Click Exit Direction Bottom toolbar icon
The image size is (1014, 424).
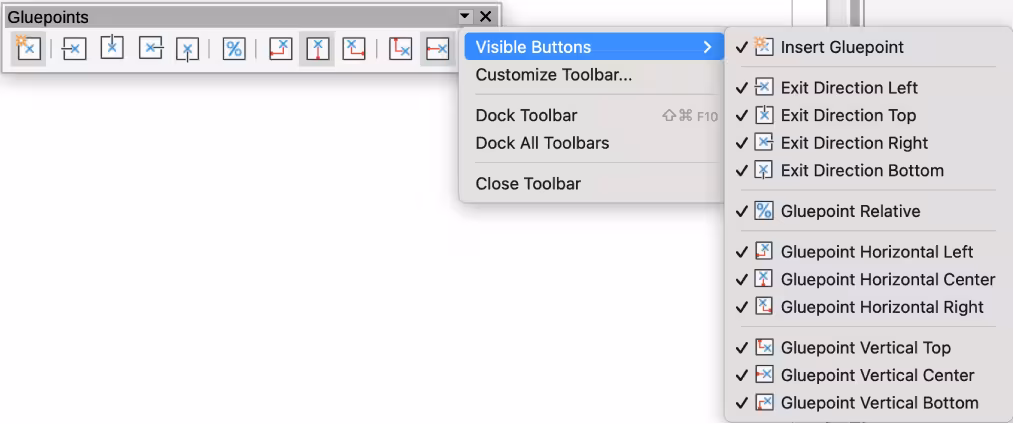point(188,48)
